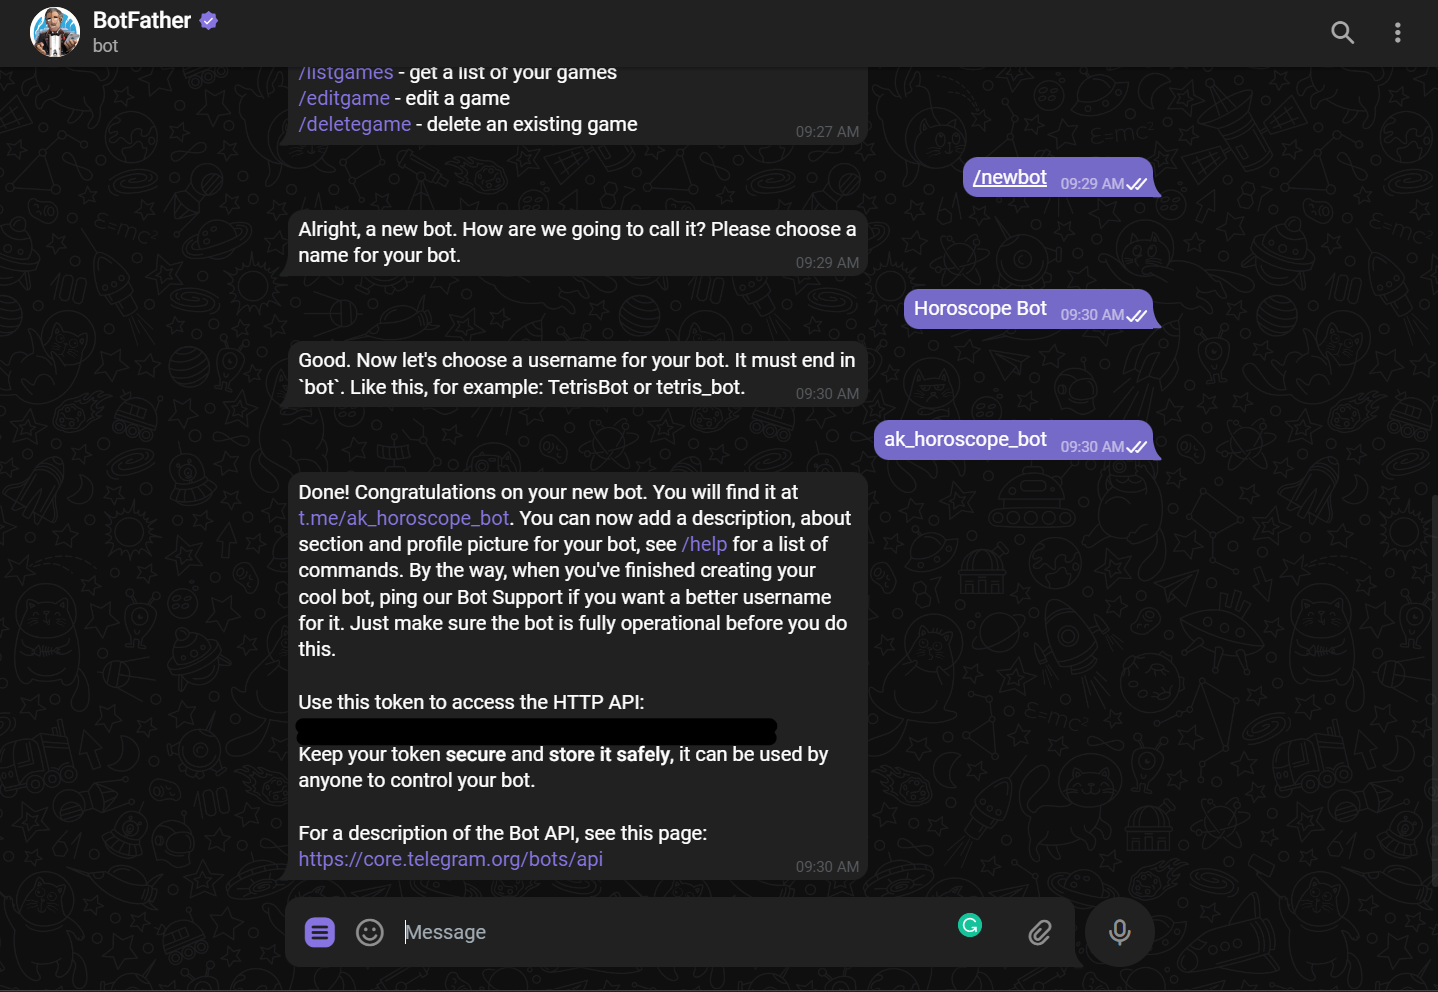The image size is (1438, 992).
Task: Click the /newbot command link
Action: pyautogui.click(x=1009, y=177)
